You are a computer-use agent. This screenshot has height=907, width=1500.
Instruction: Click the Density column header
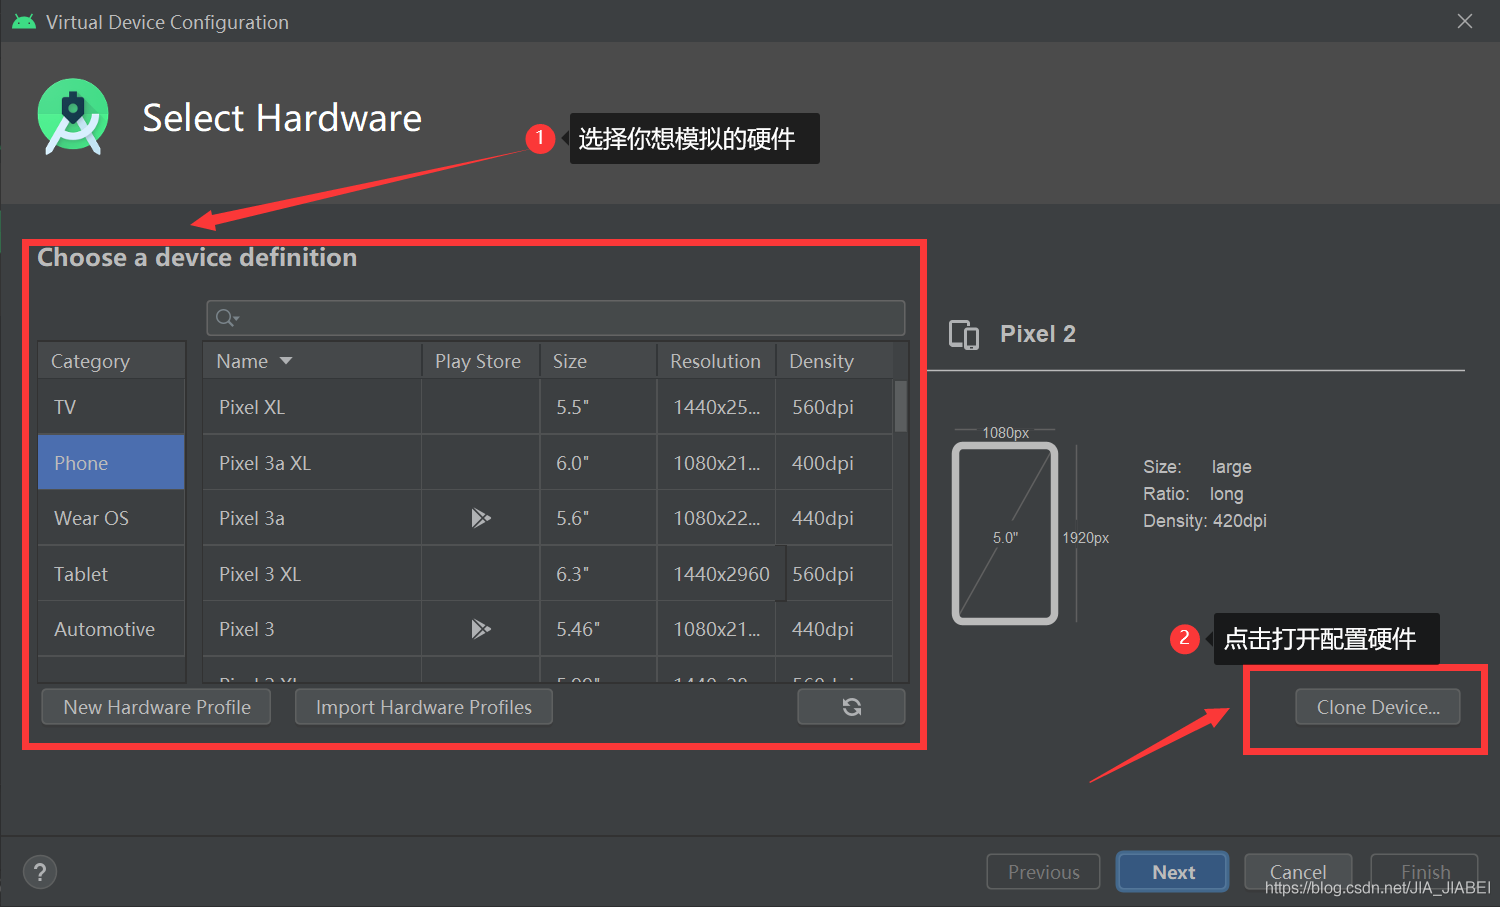(834, 361)
